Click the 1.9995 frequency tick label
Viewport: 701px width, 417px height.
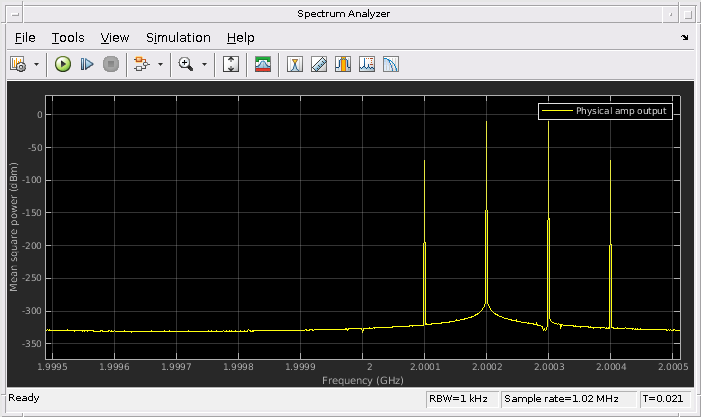coord(52,367)
